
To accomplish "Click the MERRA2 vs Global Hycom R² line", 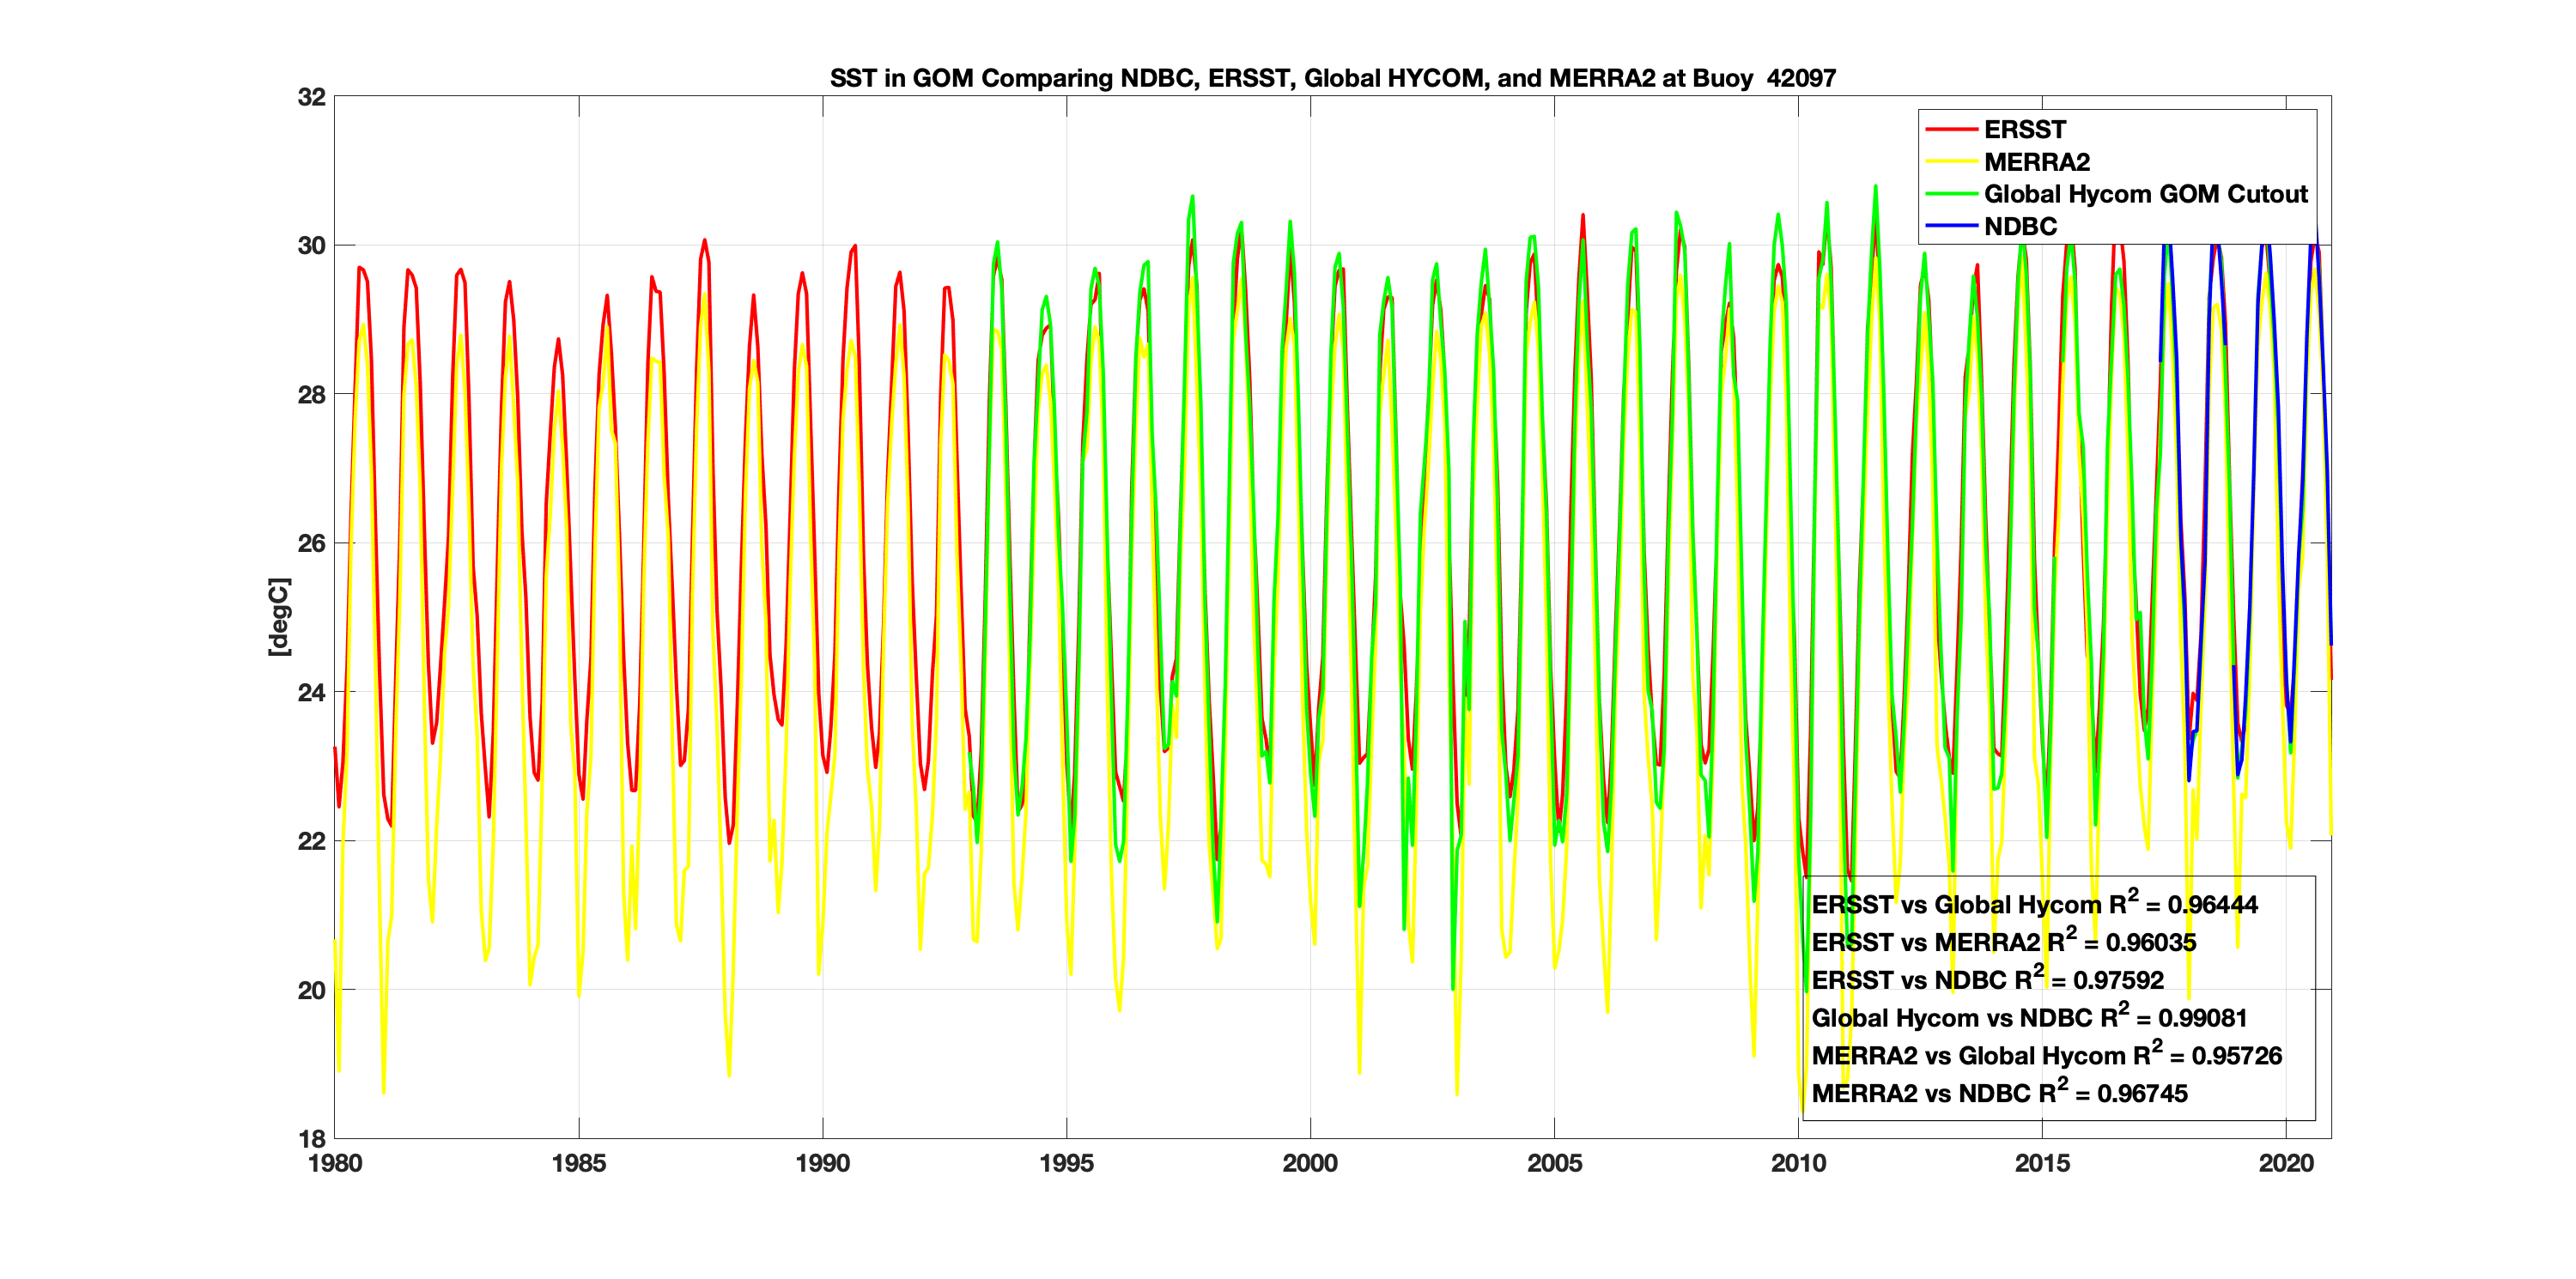I will [2046, 1055].
